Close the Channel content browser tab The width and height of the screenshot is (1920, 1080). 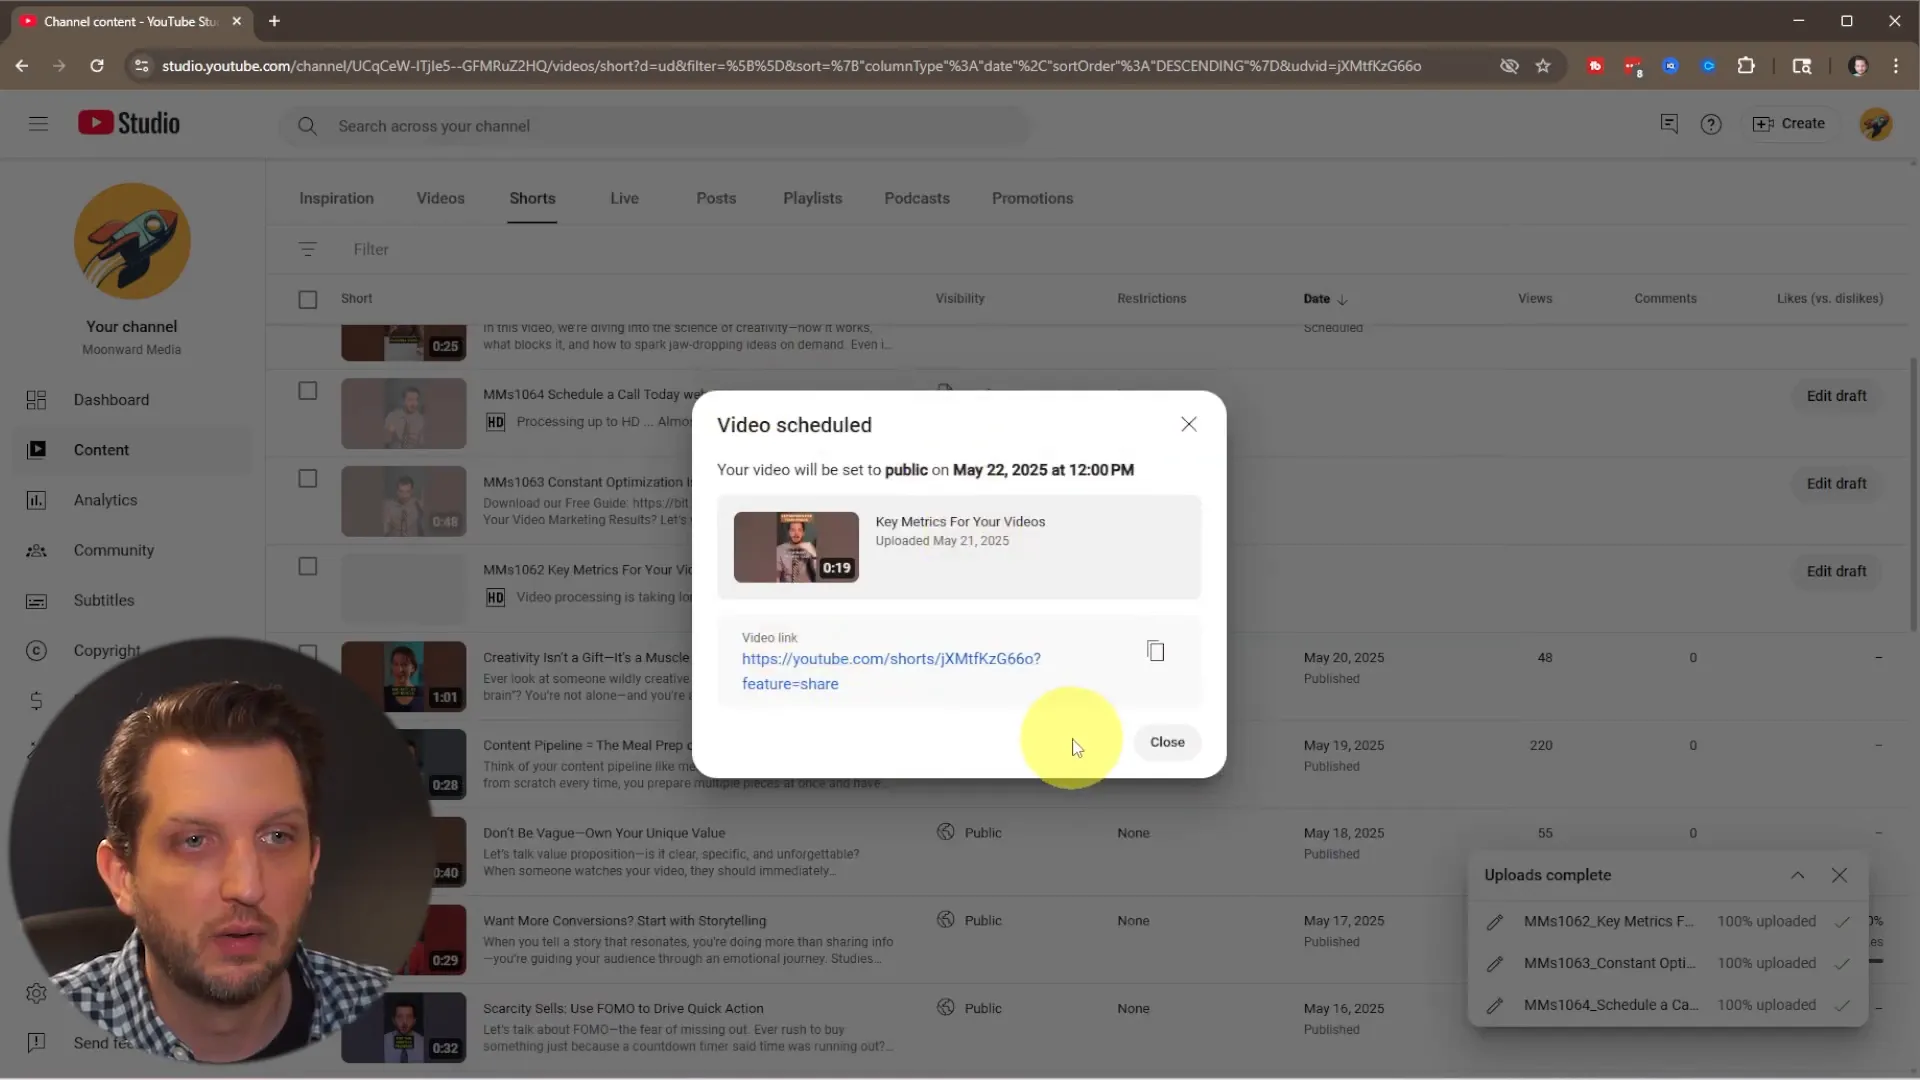pos(237,21)
